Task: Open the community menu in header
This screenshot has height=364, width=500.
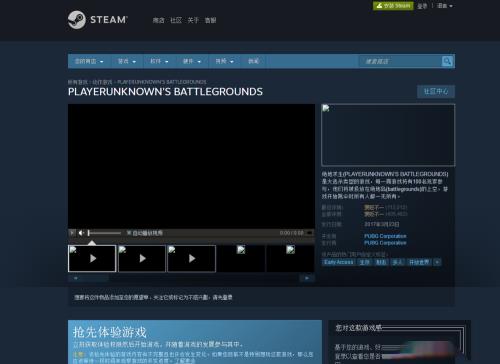Action: point(176,20)
